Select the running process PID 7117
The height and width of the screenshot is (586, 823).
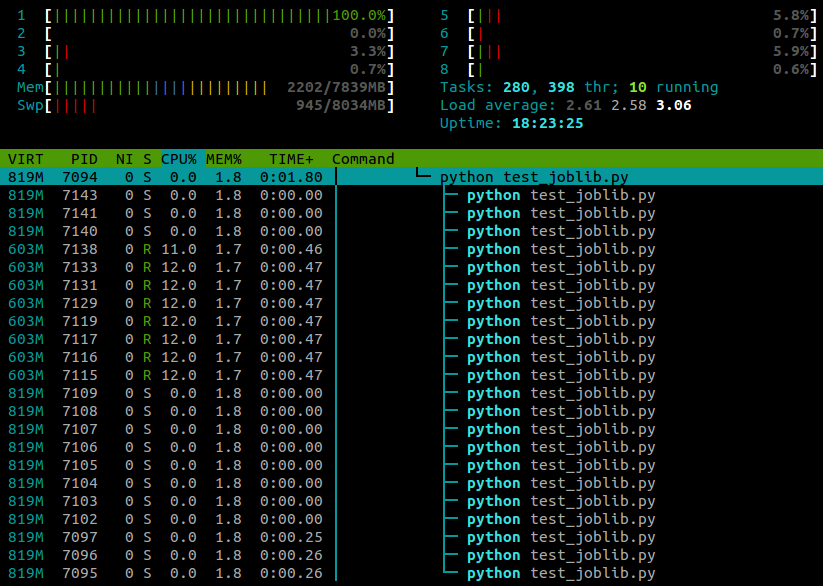412,339
